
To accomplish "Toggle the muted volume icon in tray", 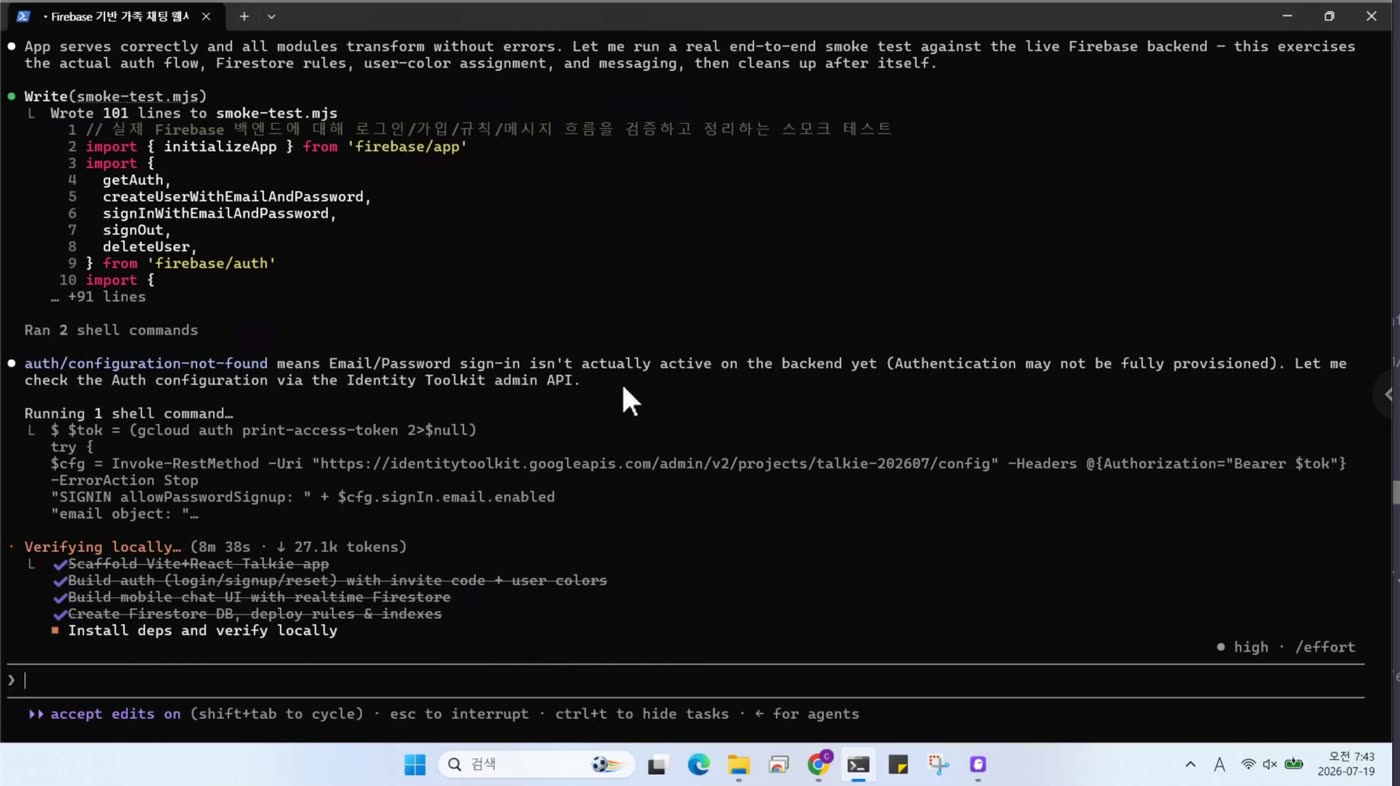I will [x=1270, y=765].
